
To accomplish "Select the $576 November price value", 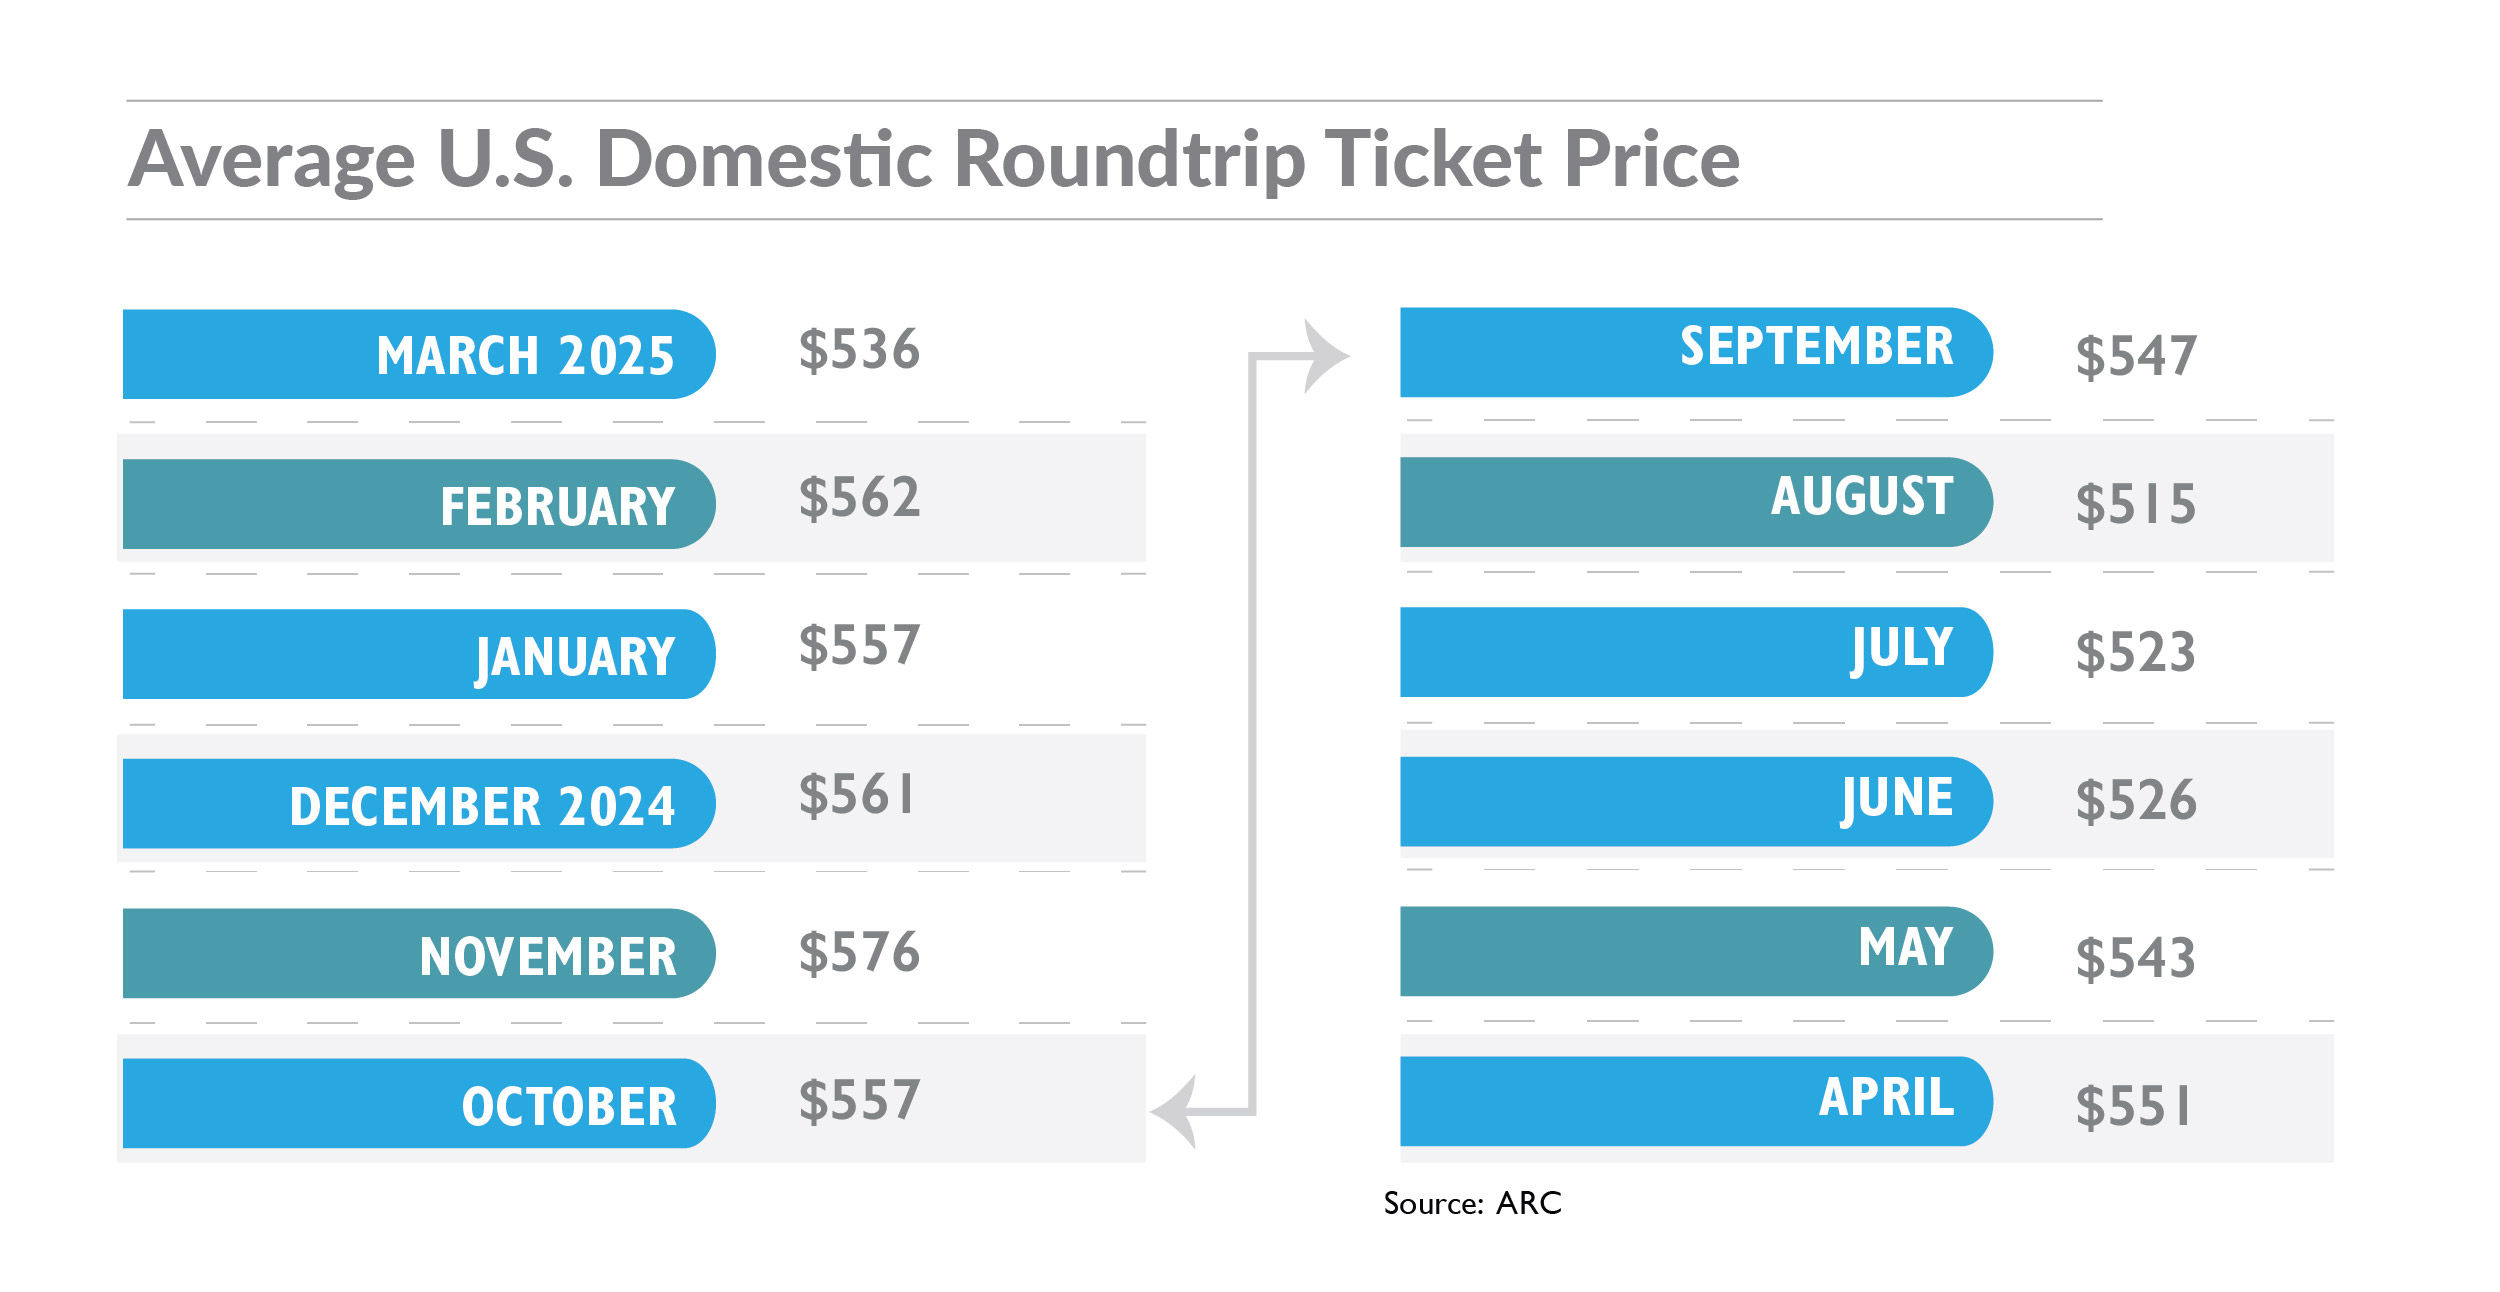I will 859,952.
